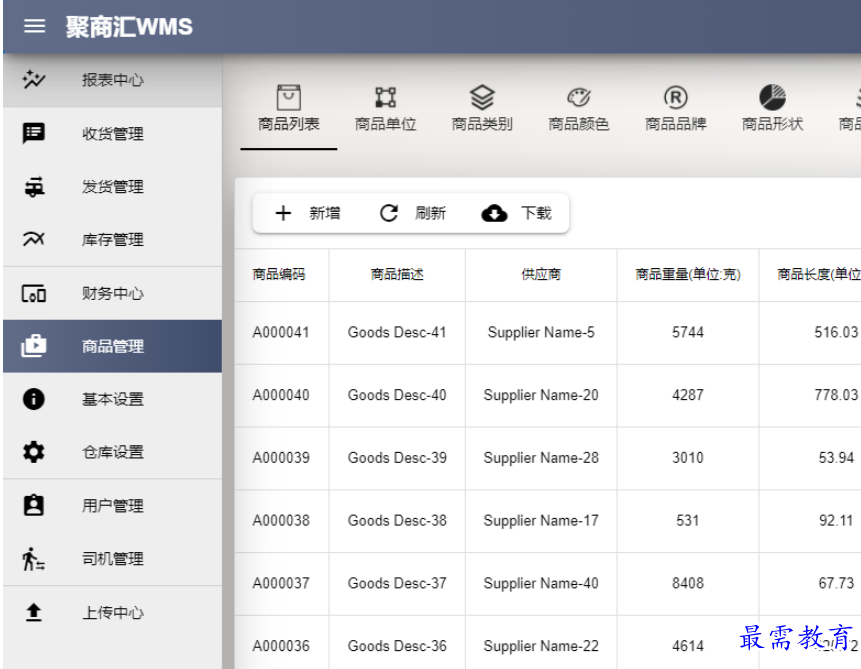Open 发货管理 truck icon
This screenshot has height=669, width=861.
tap(35, 186)
